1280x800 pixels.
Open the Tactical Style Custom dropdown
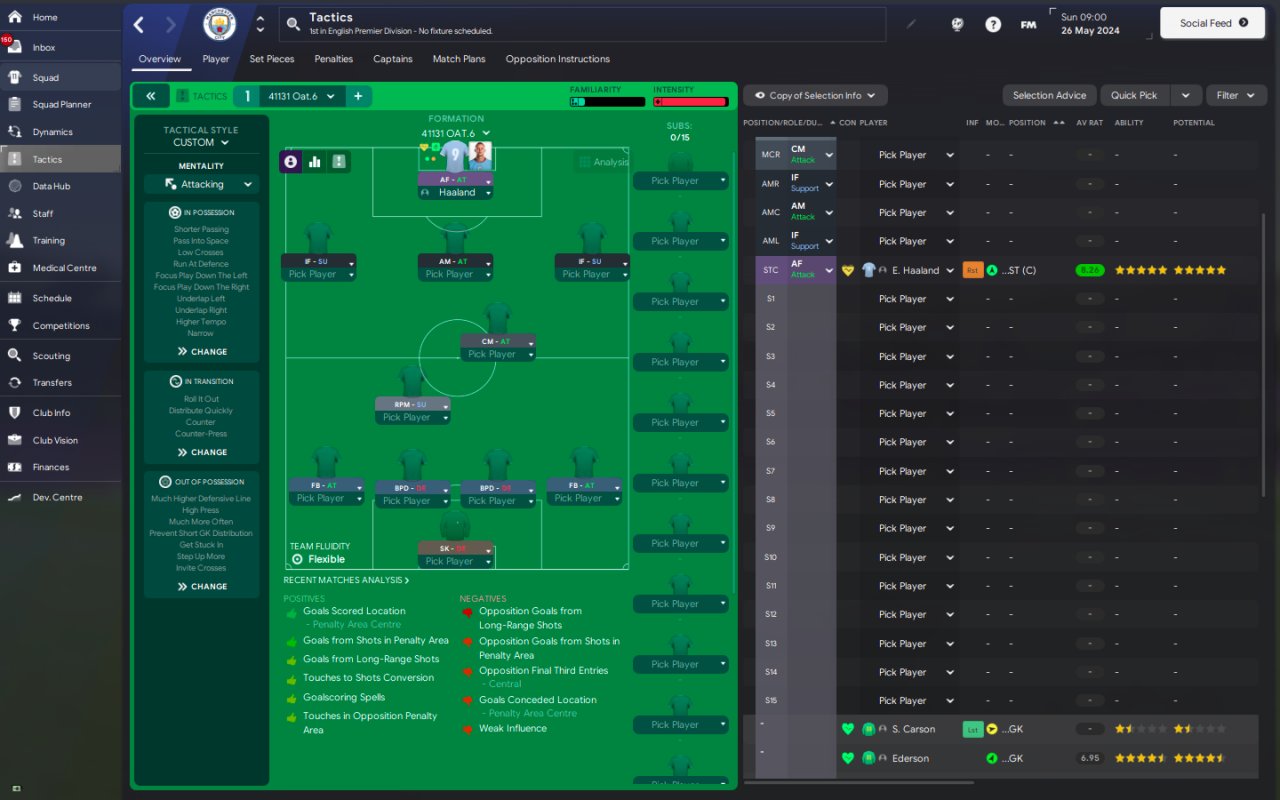[201, 142]
